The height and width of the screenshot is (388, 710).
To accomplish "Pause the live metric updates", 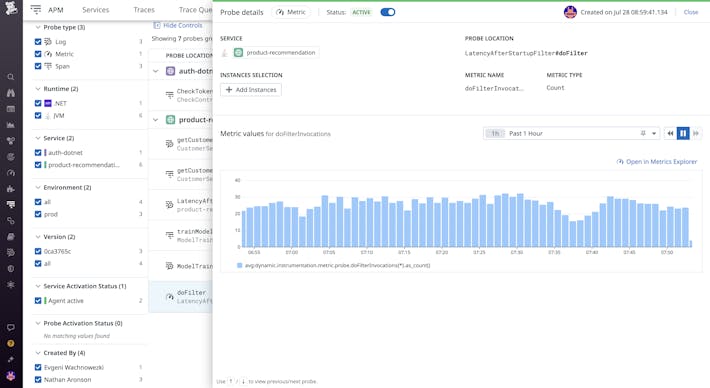I will [683, 133].
